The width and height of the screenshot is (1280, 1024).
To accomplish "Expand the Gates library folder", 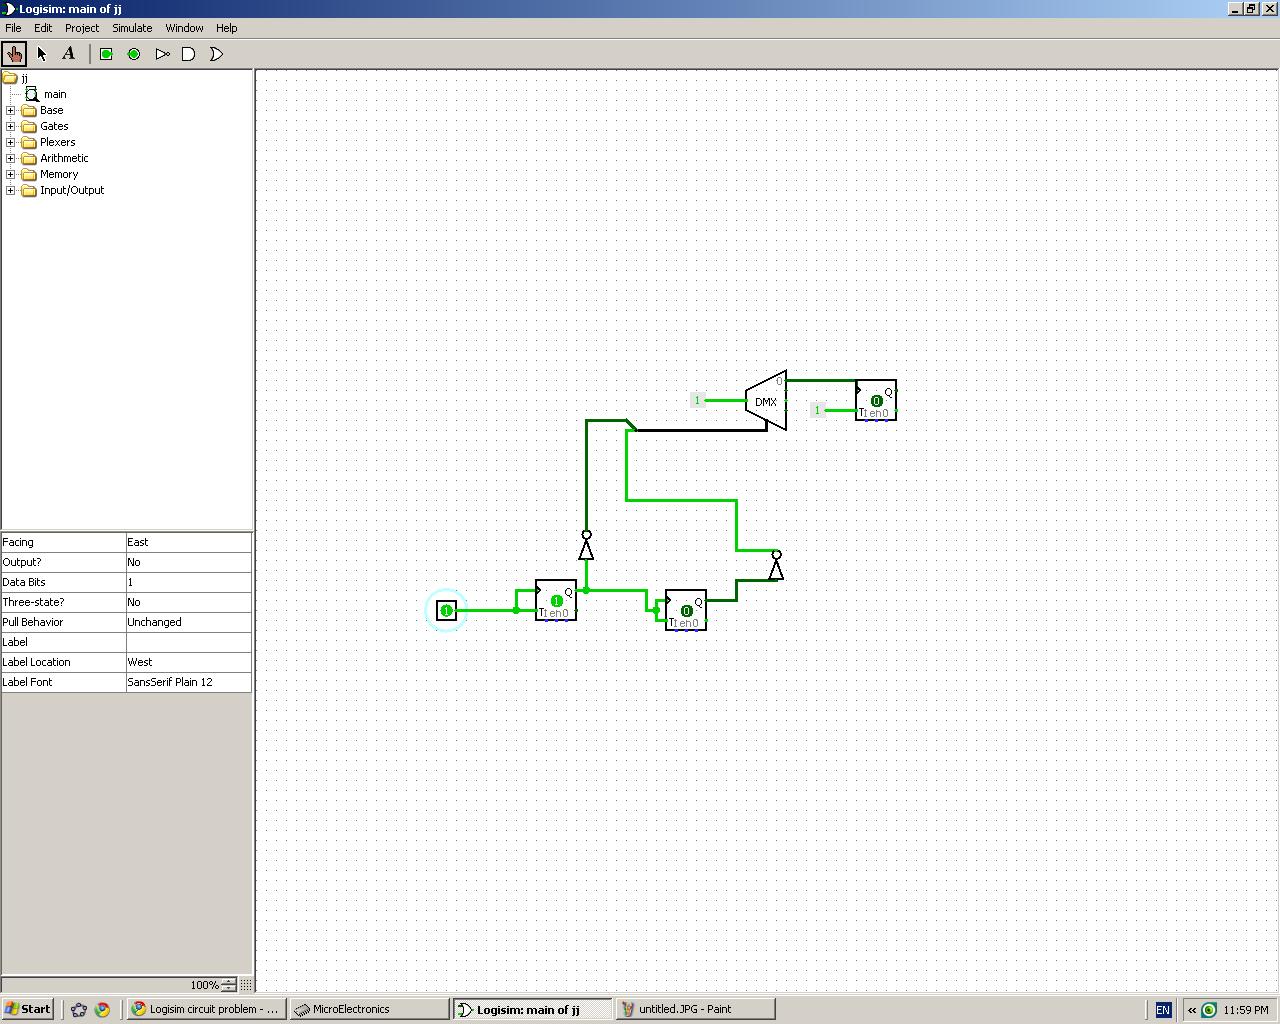I will 11,126.
